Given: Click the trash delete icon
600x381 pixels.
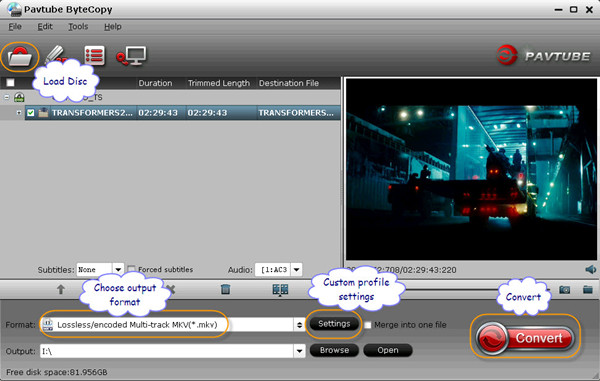Looking at the screenshot, I should pyautogui.click(x=225, y=289).
